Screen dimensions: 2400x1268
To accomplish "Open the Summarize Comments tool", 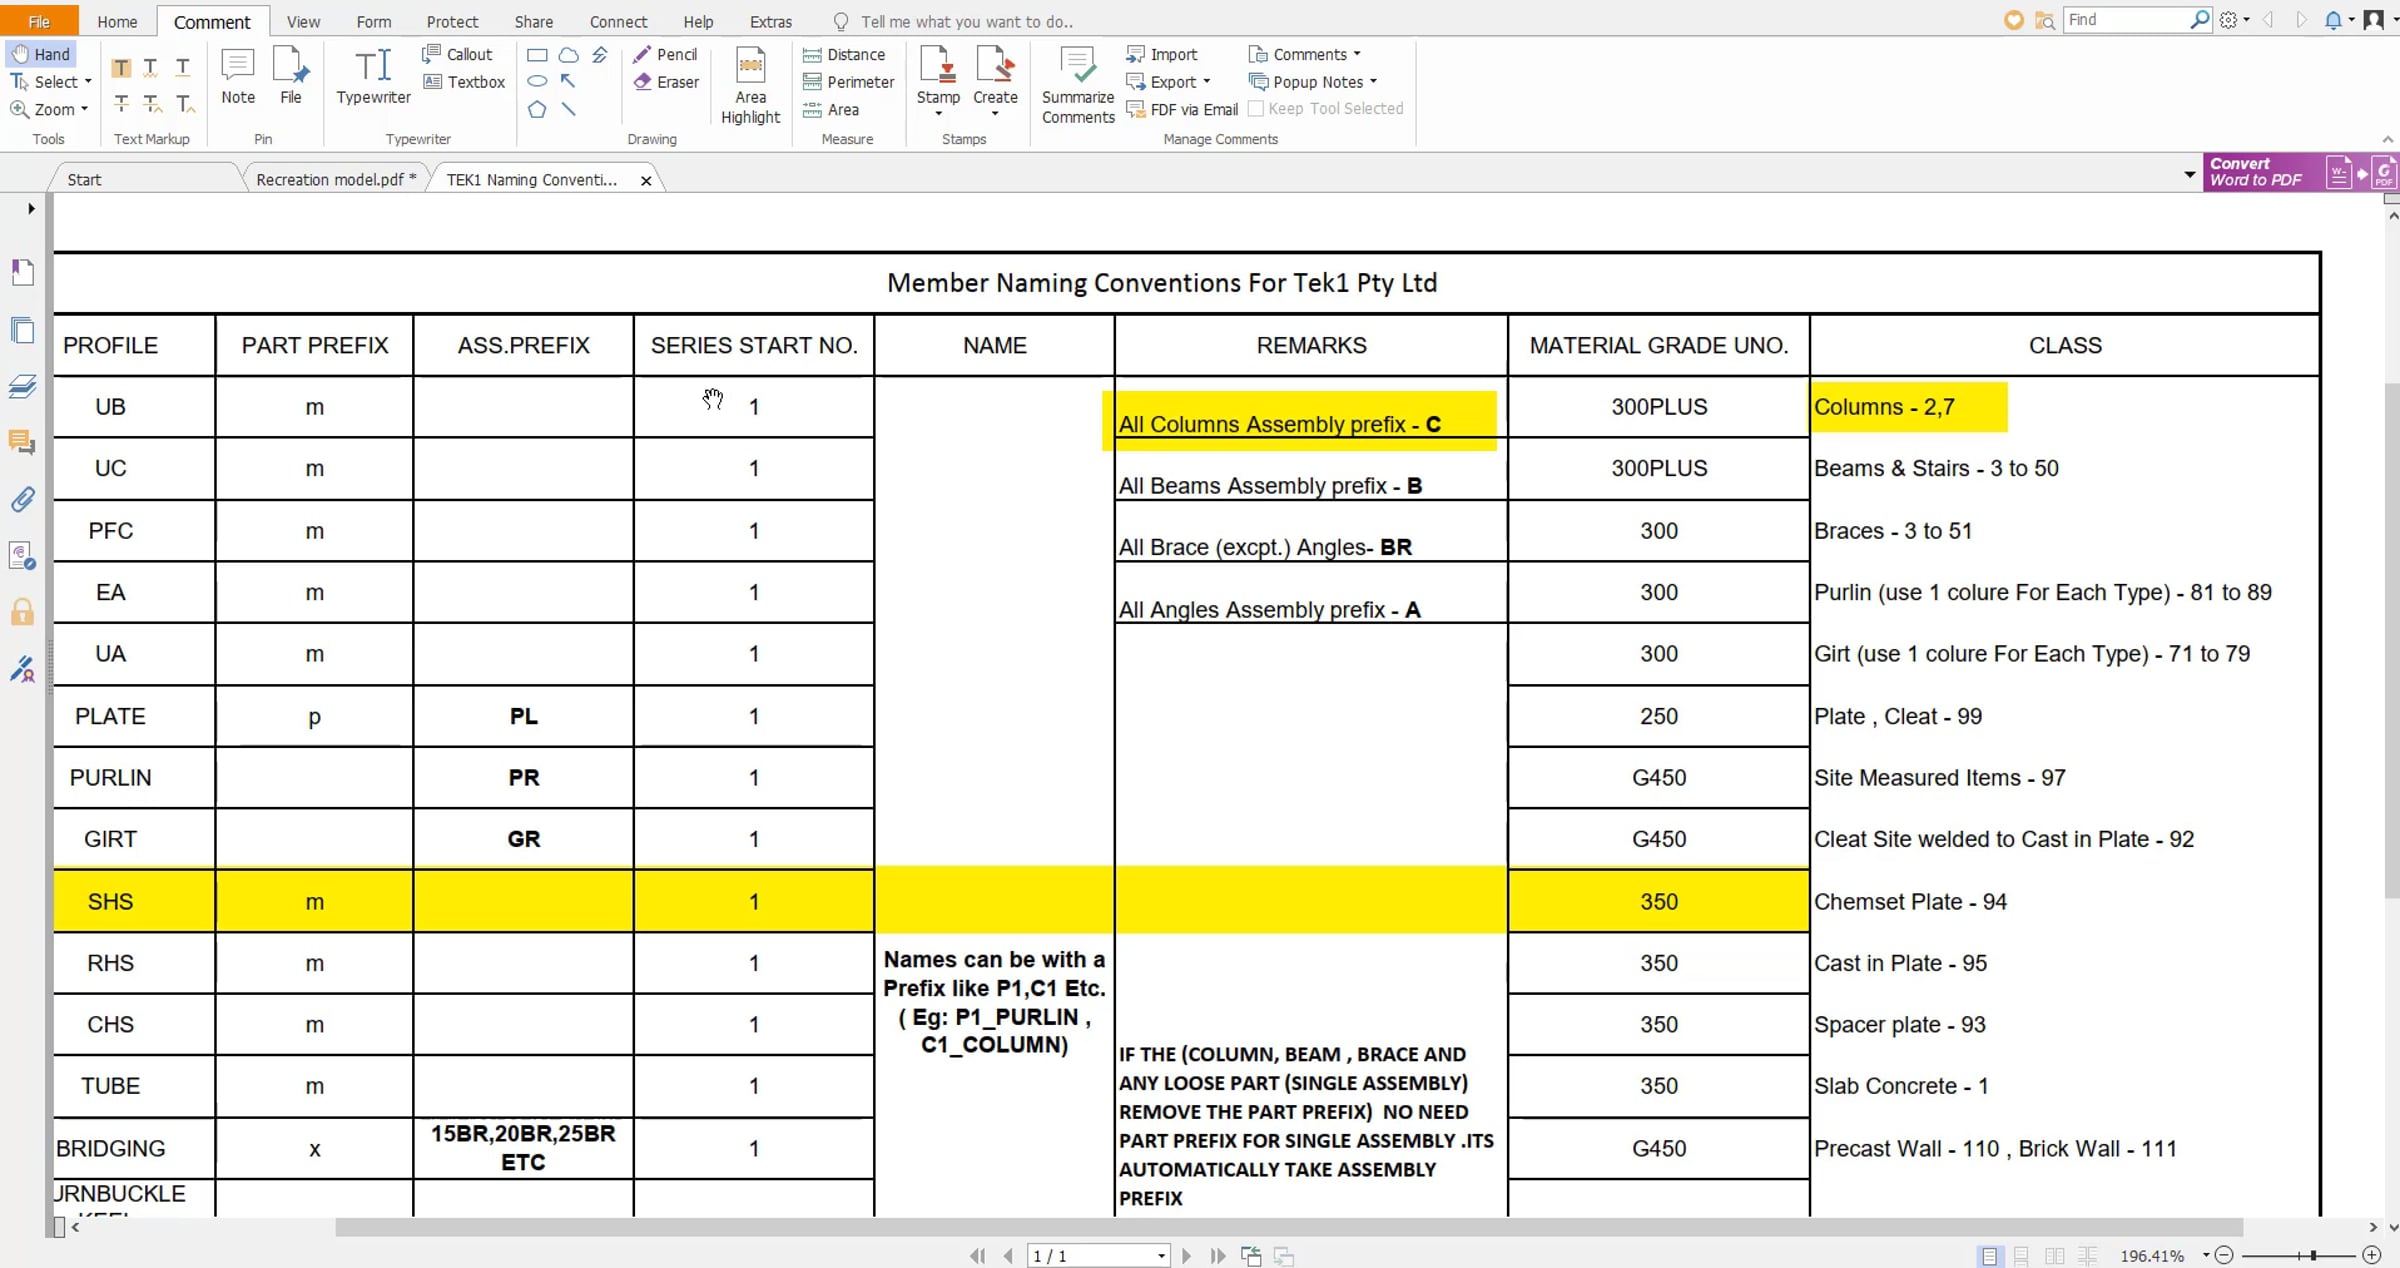I will coord(1077,86).
